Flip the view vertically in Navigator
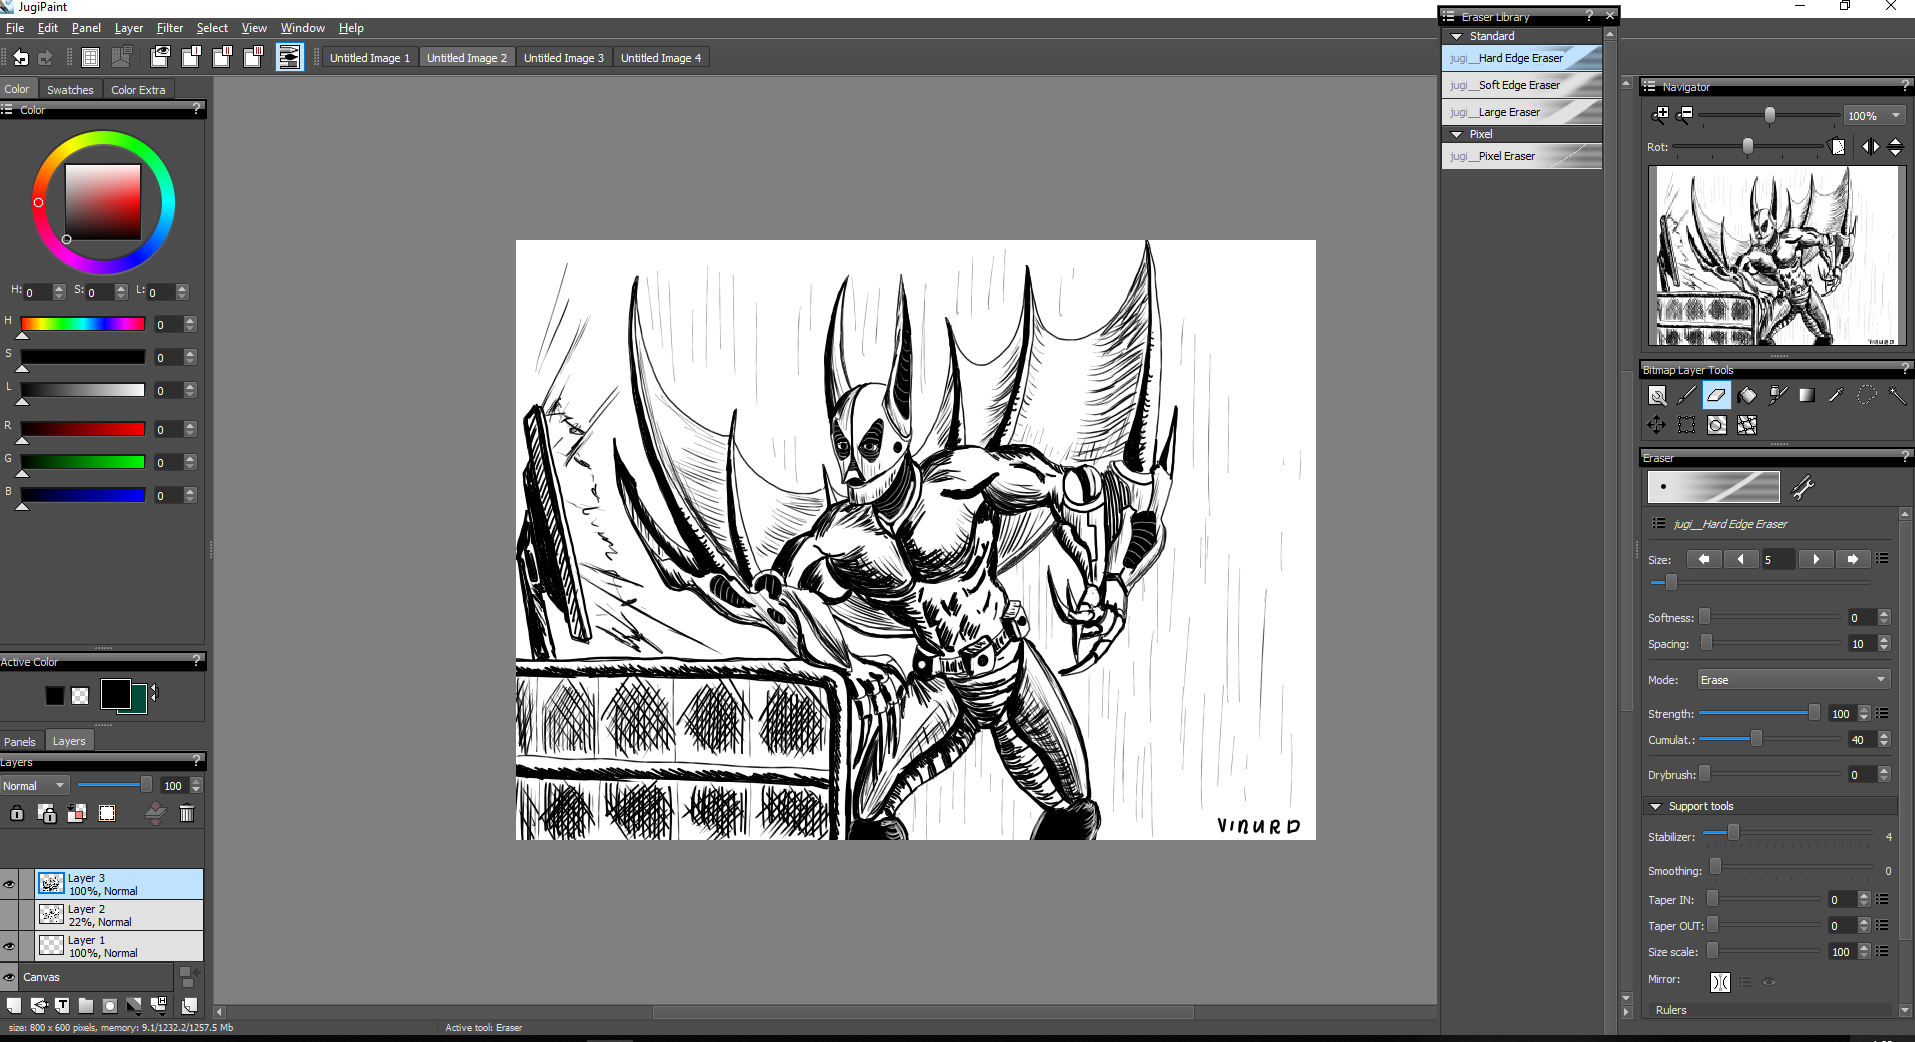1915x1042 pixels. pyautogui.click(x=1895, y=147)
